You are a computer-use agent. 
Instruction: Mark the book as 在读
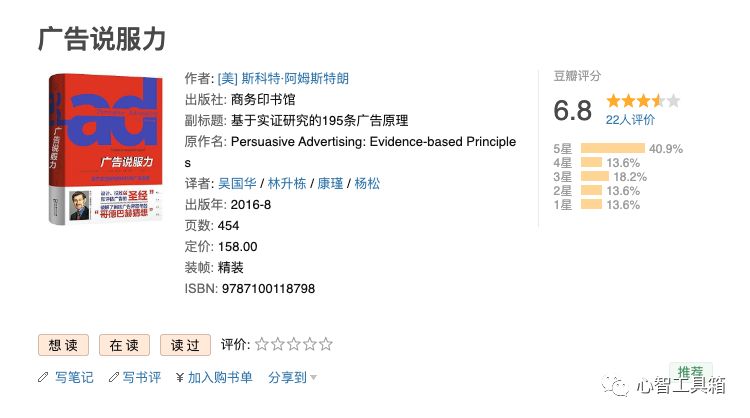[x=125, y=345]
